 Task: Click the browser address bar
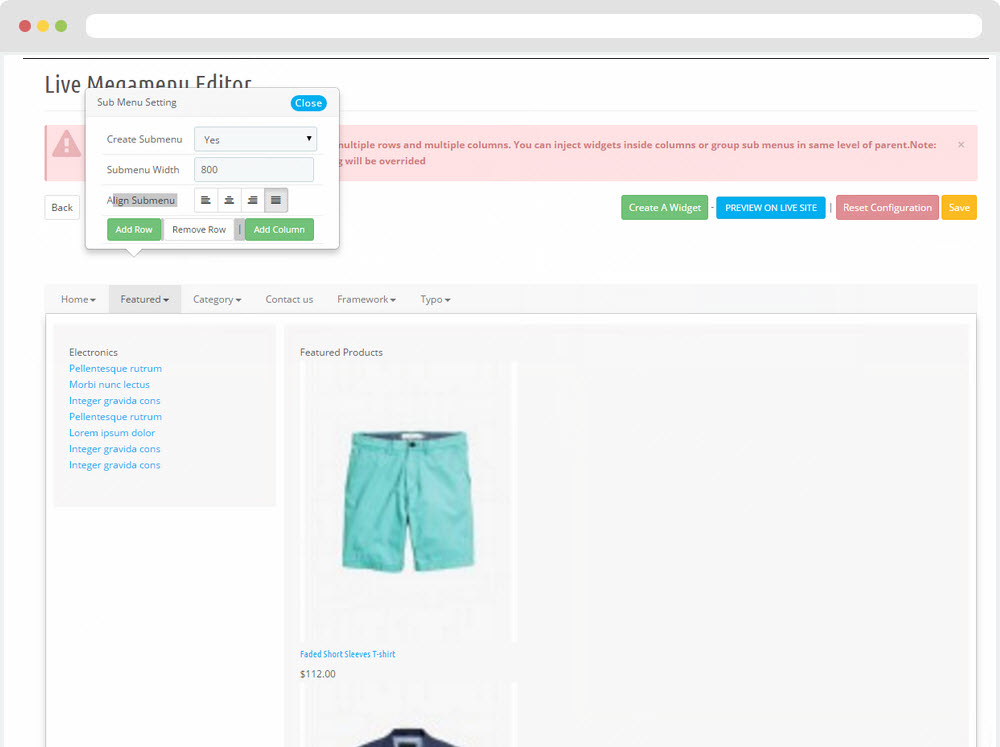(533, 26)
